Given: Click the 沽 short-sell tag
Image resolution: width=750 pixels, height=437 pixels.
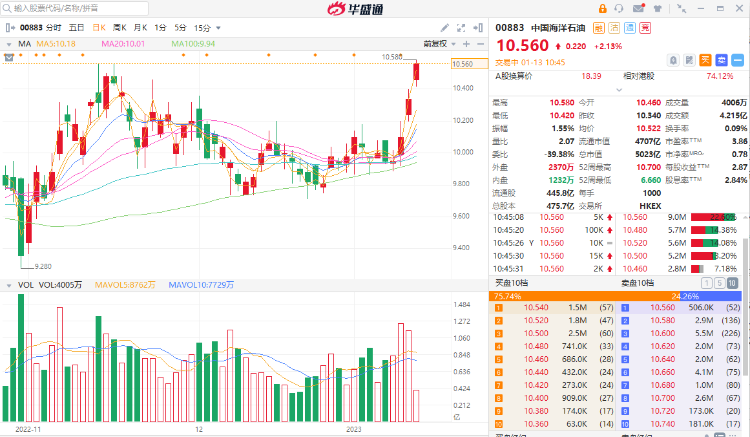Looking at the screenshot, I should (x=614, y=28).
